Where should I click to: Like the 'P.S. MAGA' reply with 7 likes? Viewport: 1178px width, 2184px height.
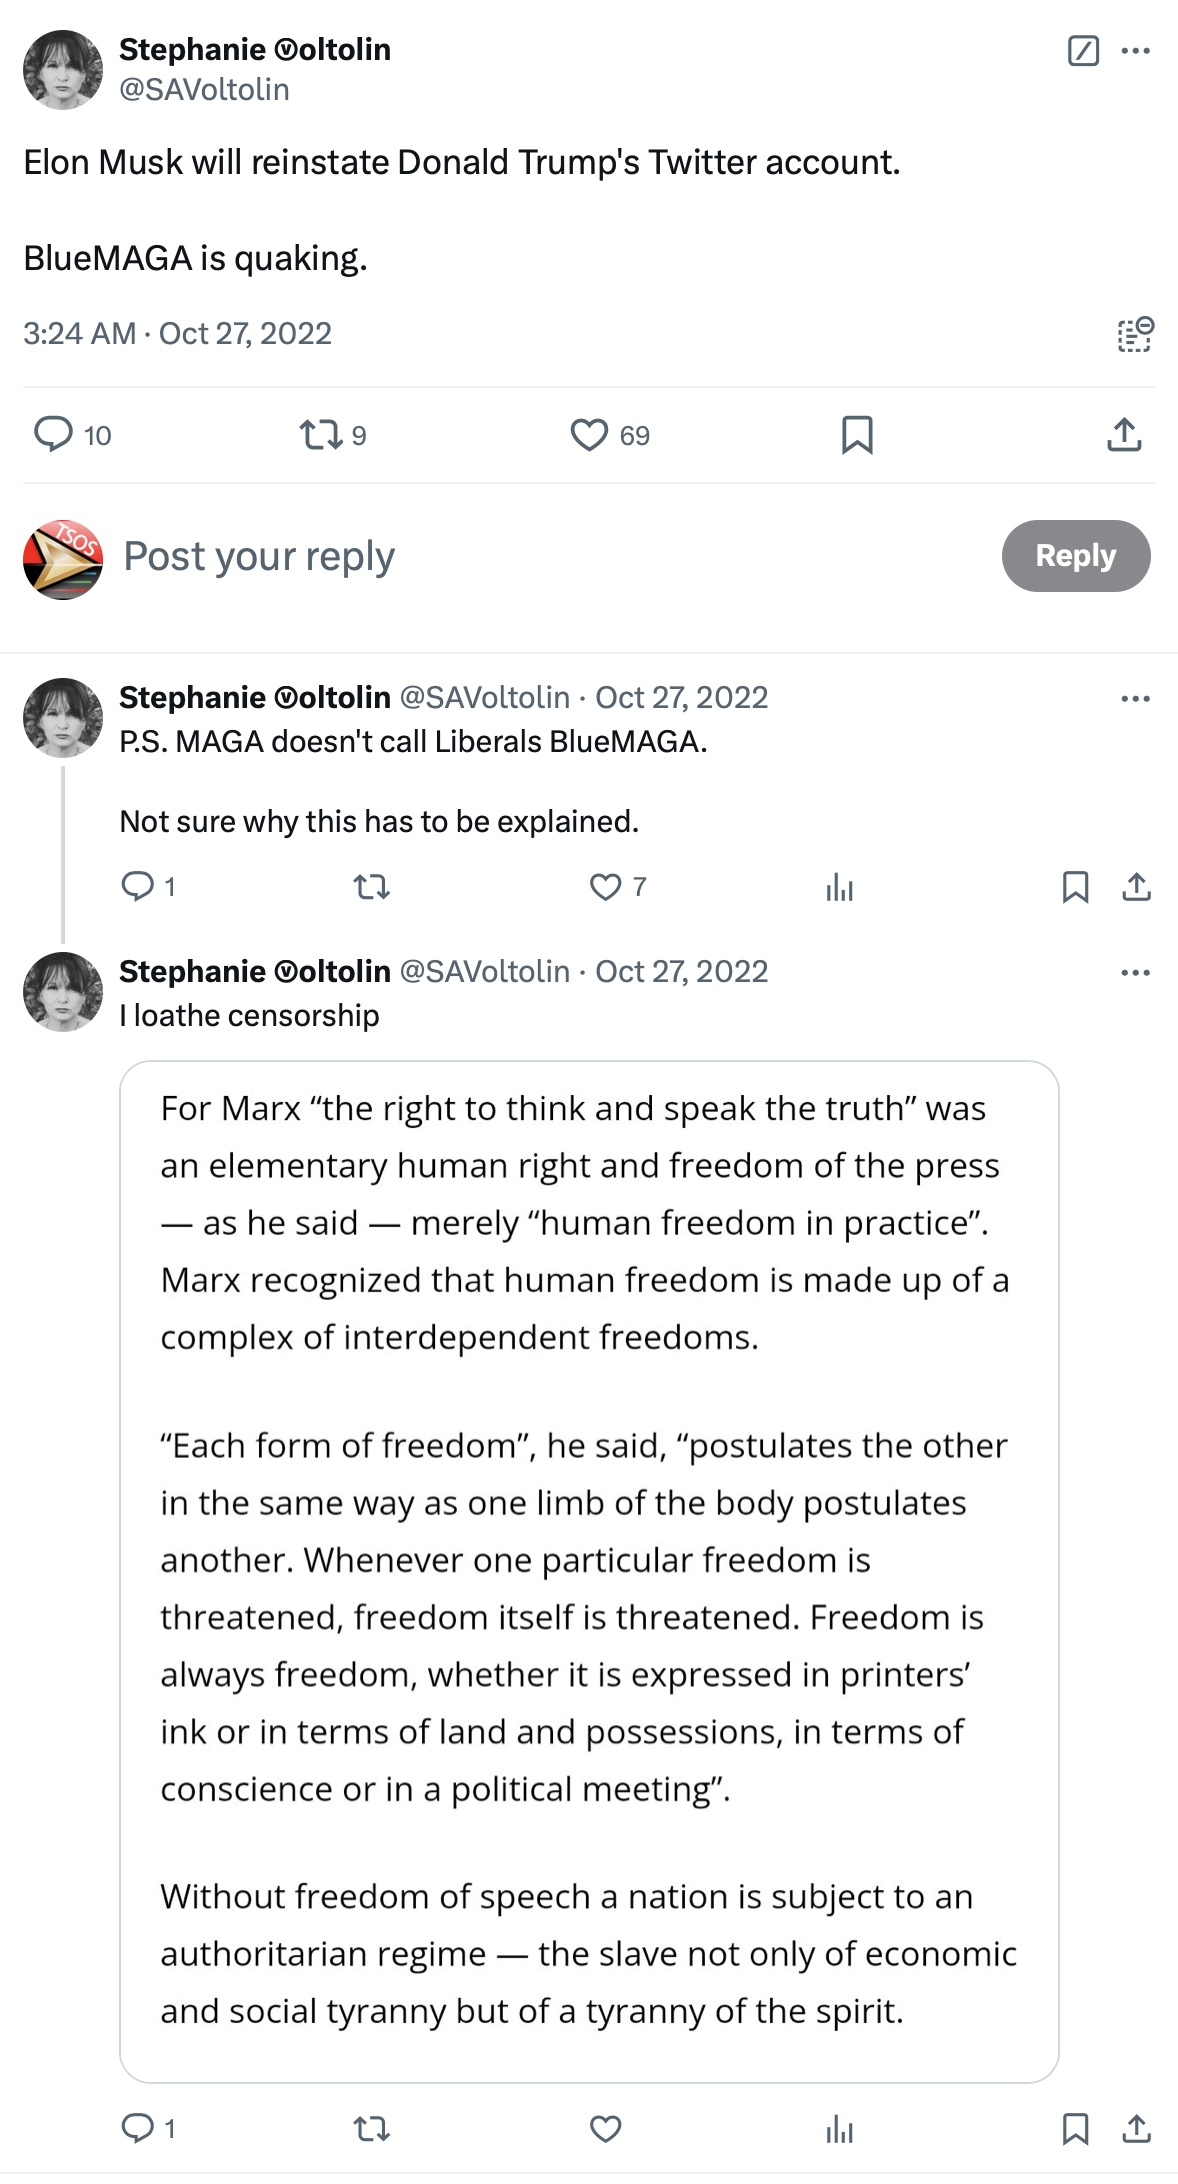[605, 887]
